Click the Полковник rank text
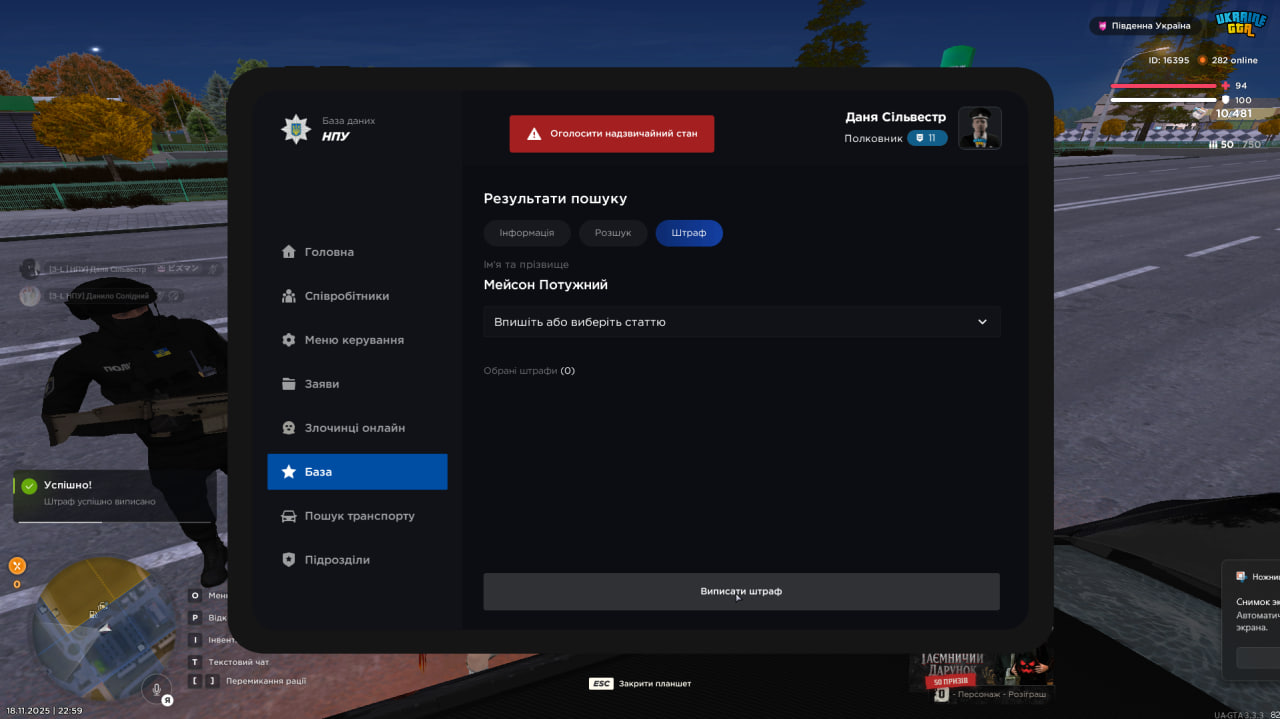 (872, 138)
